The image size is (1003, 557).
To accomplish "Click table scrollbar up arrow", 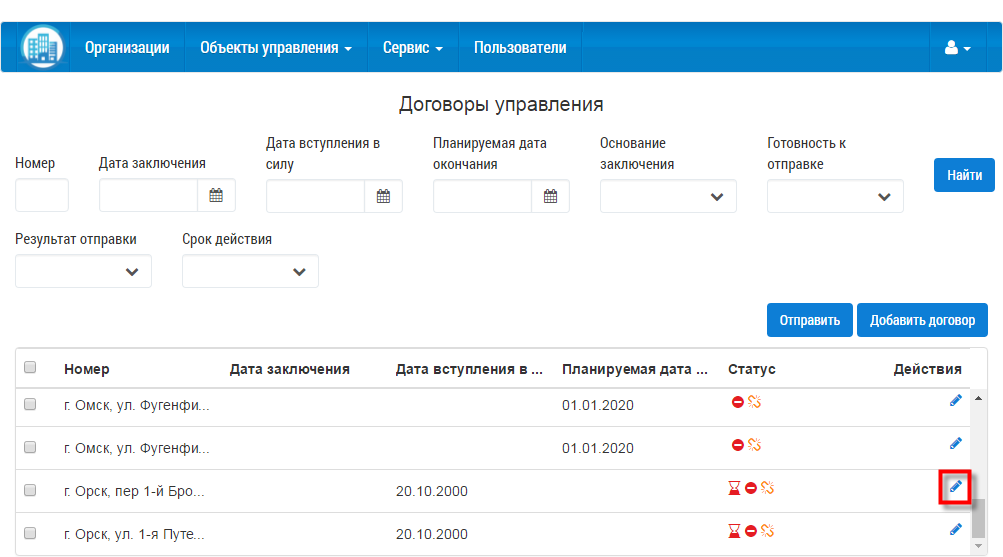I will (978, 398).
